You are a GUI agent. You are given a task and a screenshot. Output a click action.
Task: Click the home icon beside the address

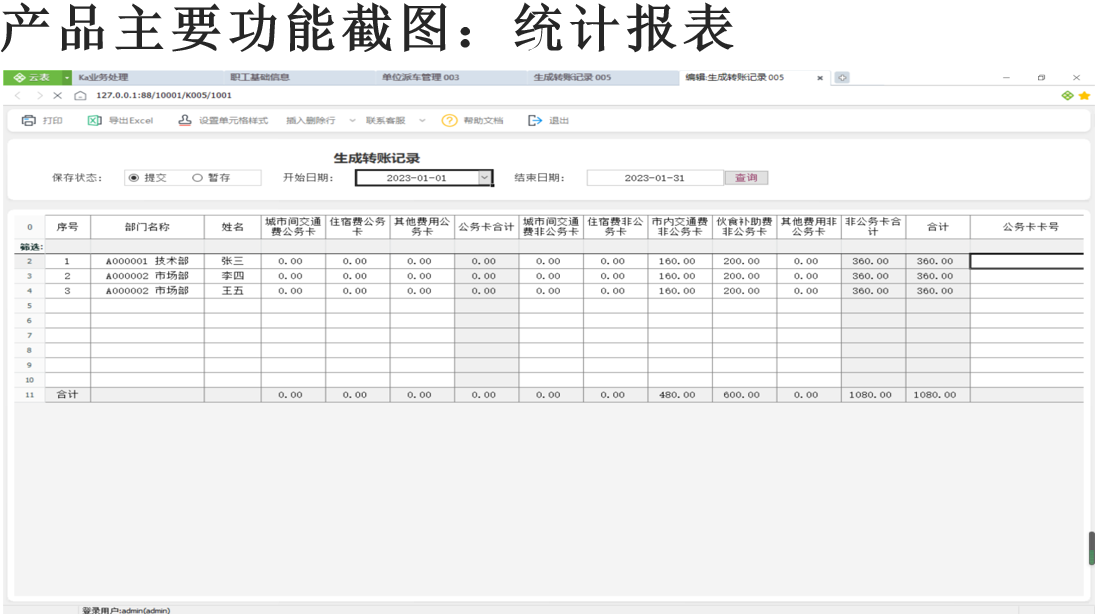pyautogui.click(x=80, y=95)
